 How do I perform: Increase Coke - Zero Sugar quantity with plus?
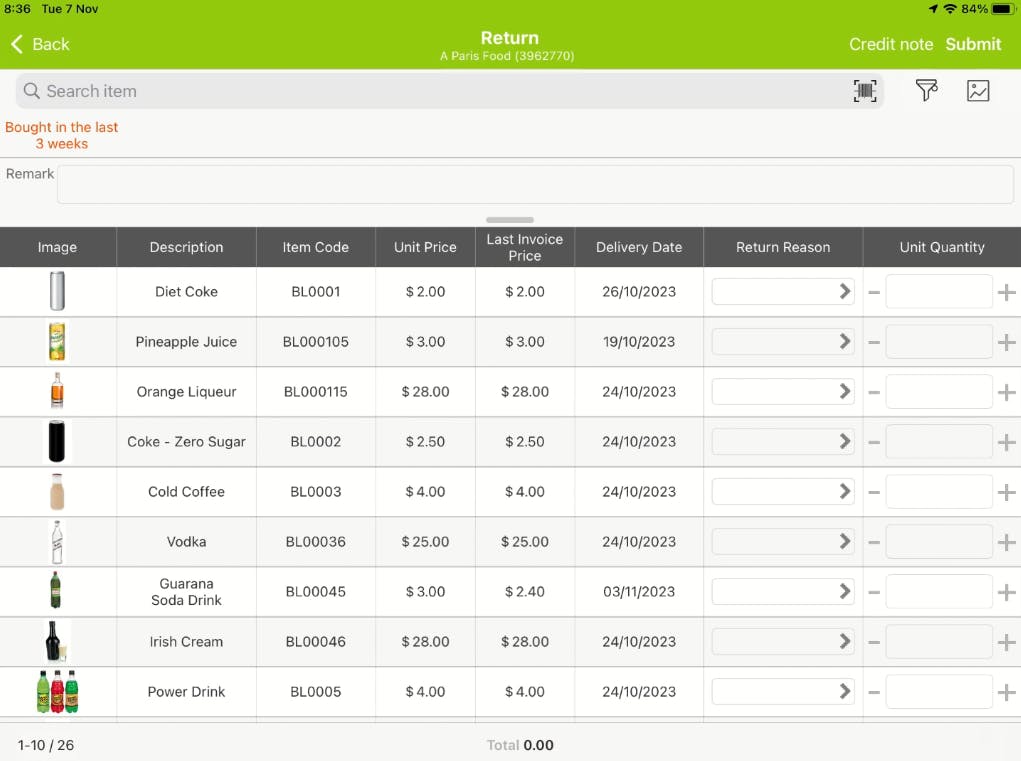pos(1007,443)
